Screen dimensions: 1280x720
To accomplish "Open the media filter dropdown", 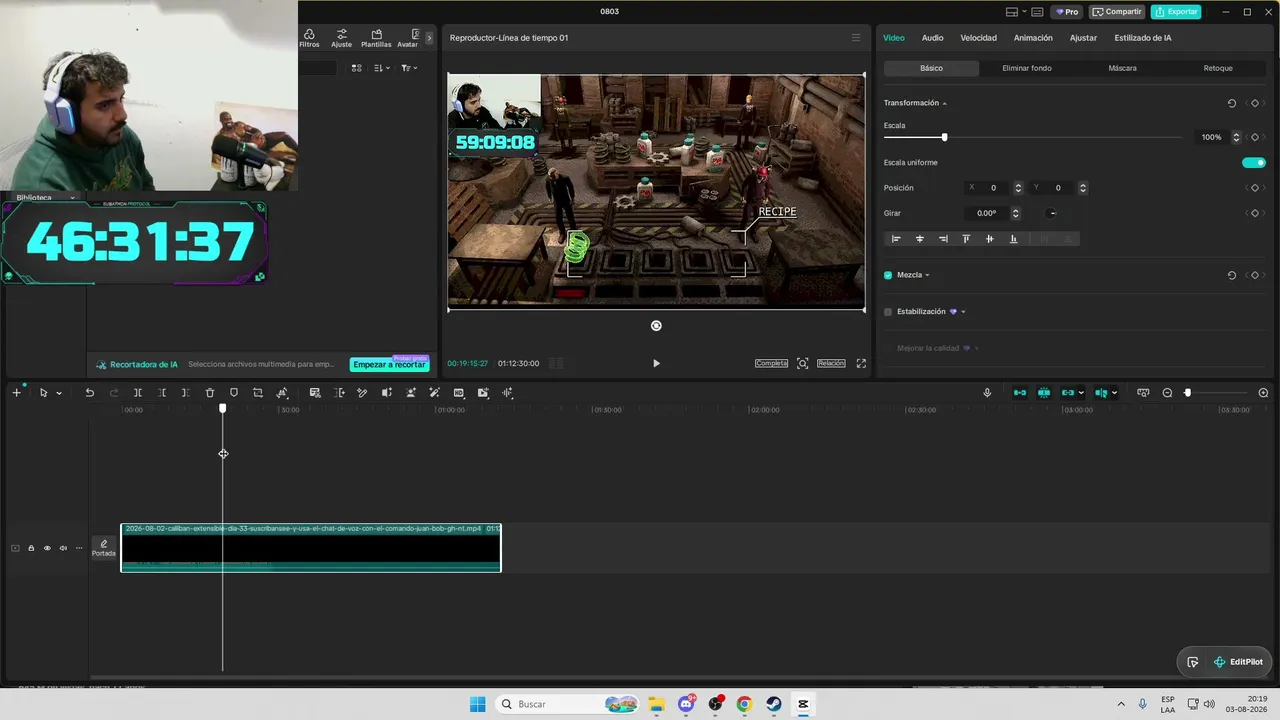I will pos(409,68).
